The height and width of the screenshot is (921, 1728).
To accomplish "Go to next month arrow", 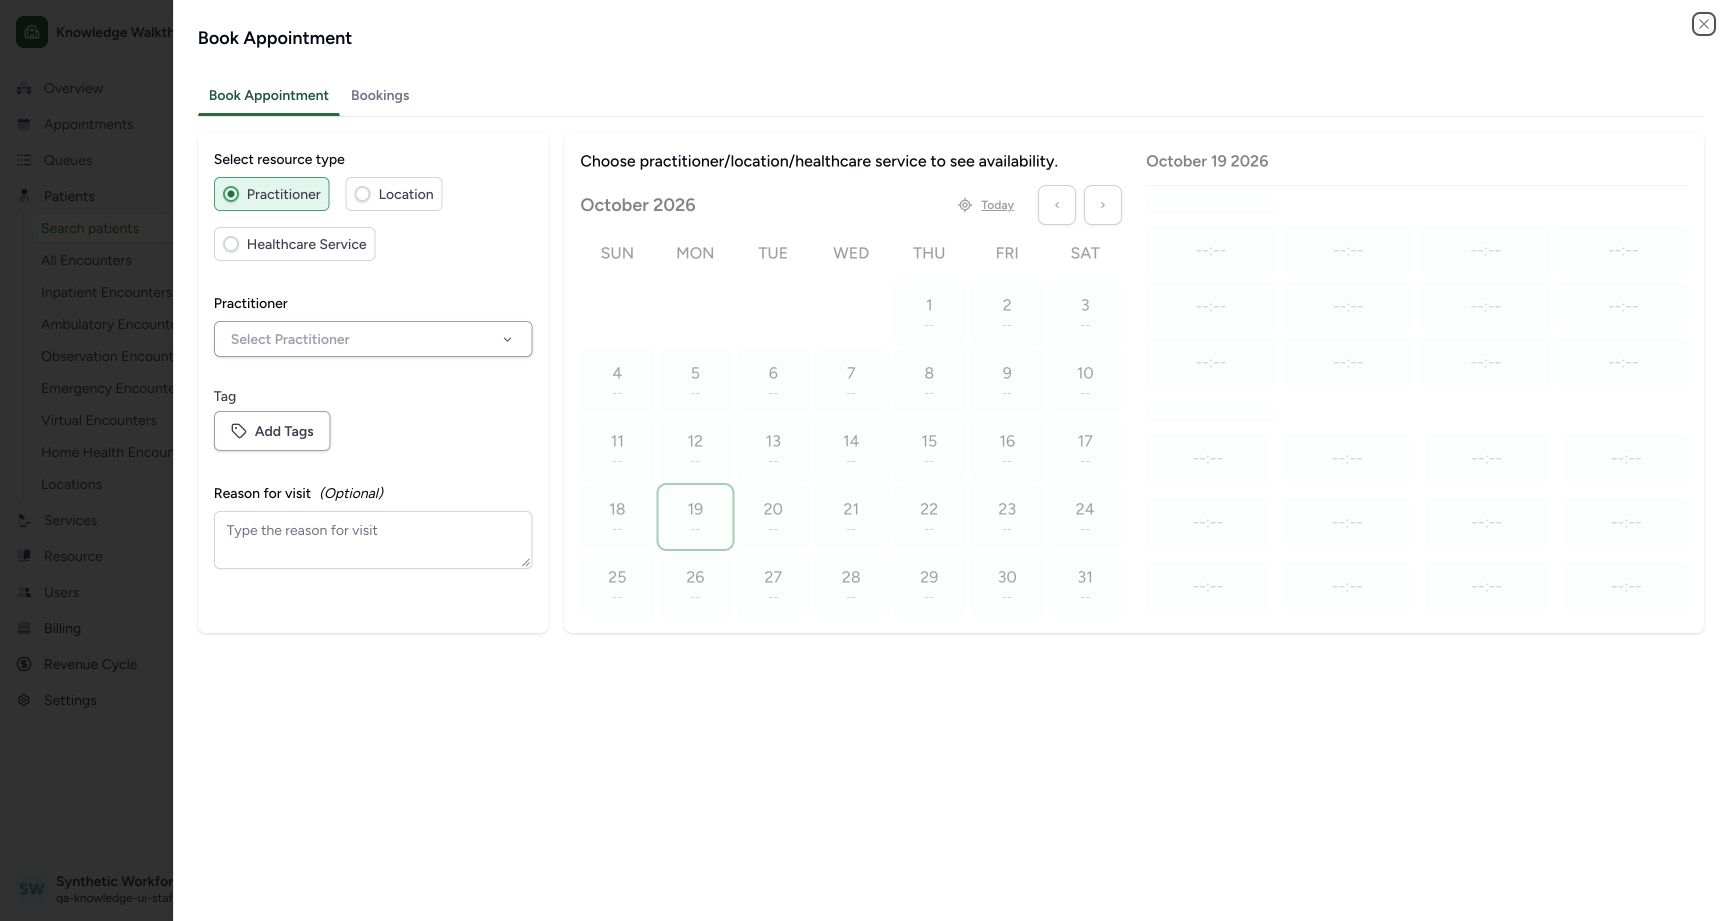I will (1103, 205).
